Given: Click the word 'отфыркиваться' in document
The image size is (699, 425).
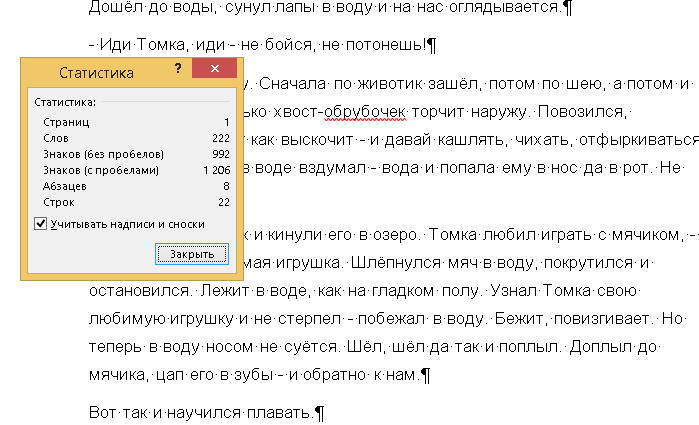Looking at the screenshot, I should (639, 140).
